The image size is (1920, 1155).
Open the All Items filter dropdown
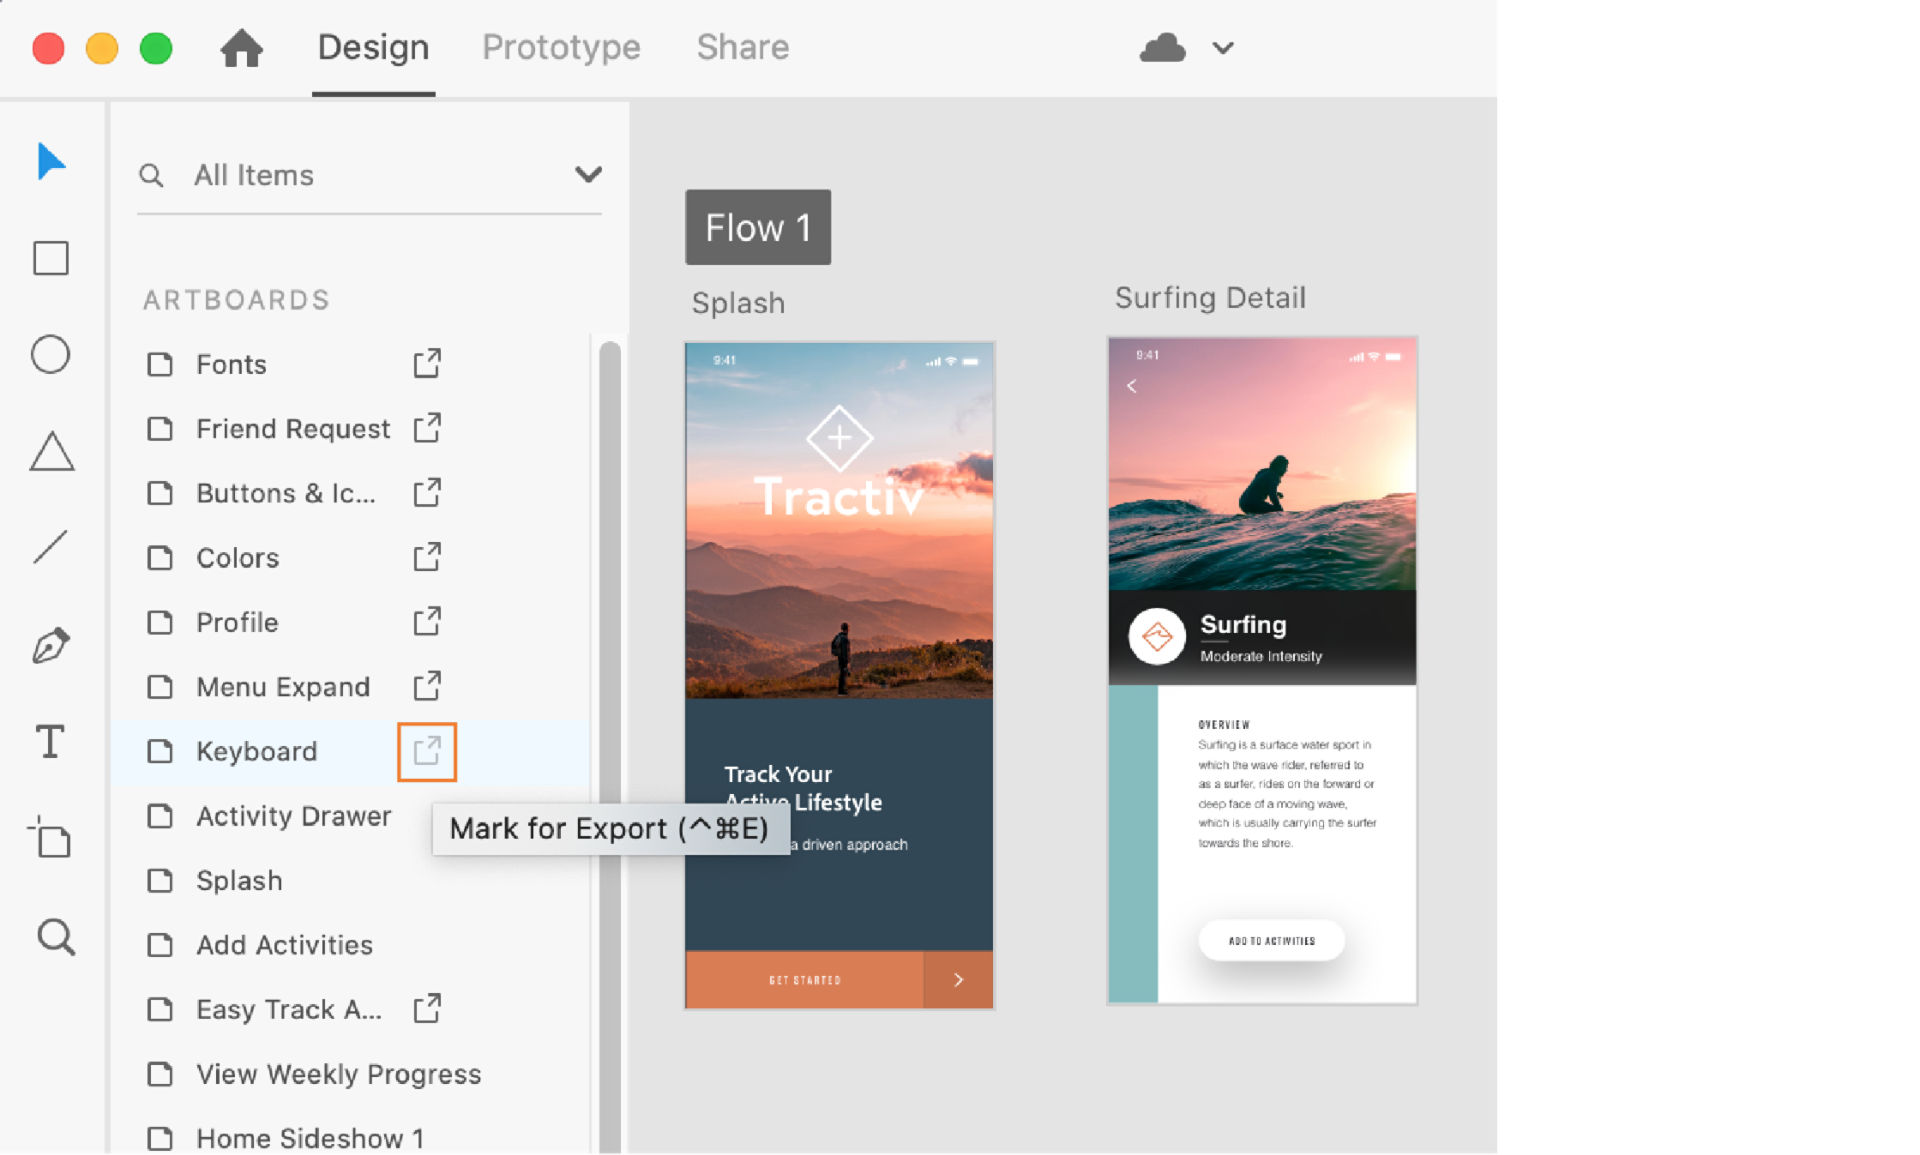589,174
